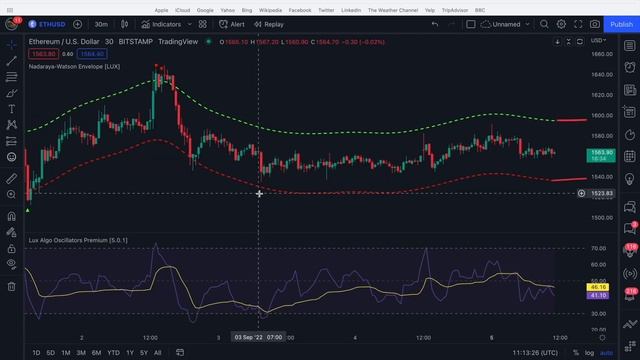Open the prediction and measurement tools

click(x=11, y=141)
